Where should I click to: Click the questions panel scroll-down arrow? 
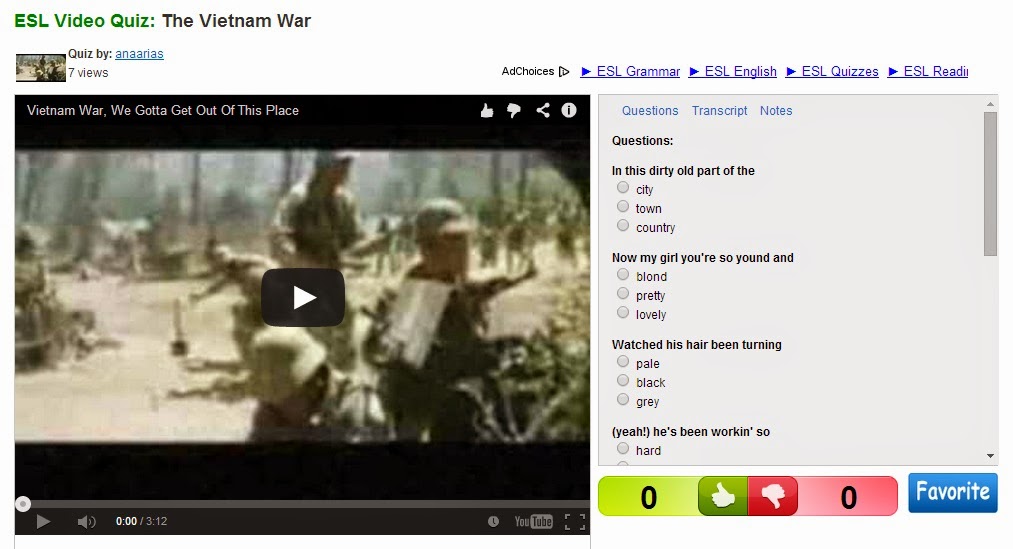[x=990, y=456]
